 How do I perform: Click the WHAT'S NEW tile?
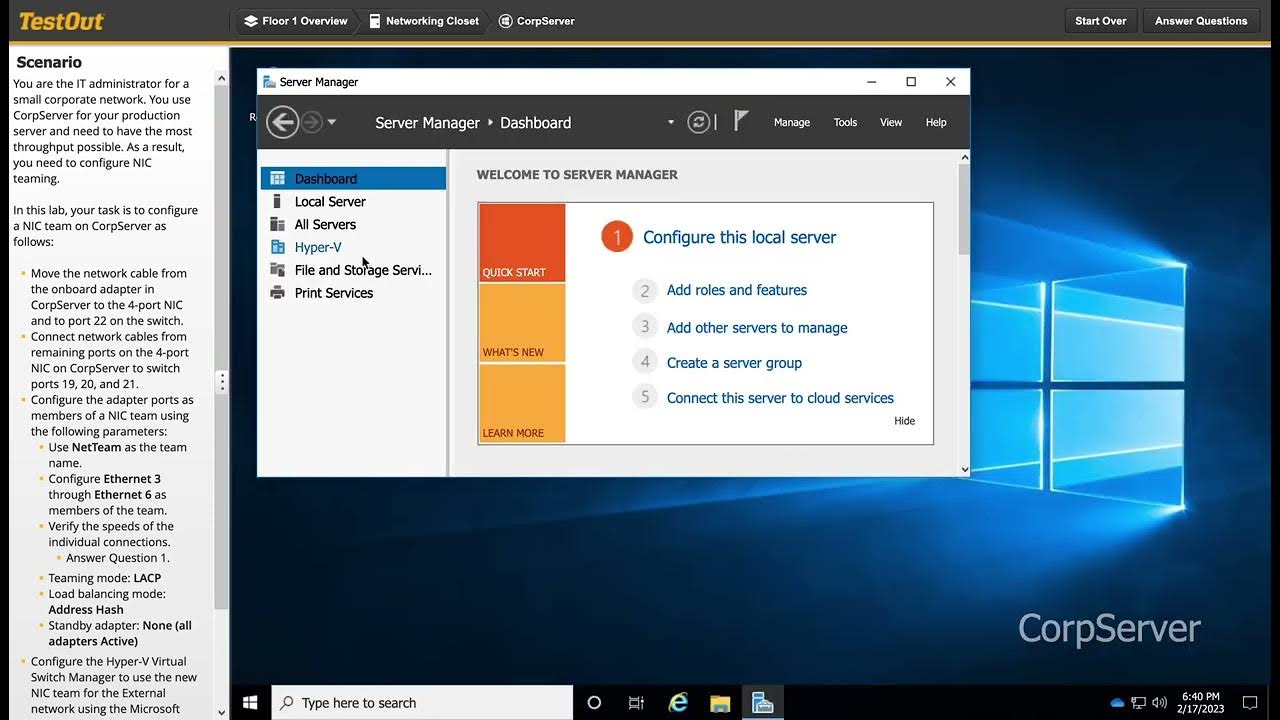pos(522,323)
